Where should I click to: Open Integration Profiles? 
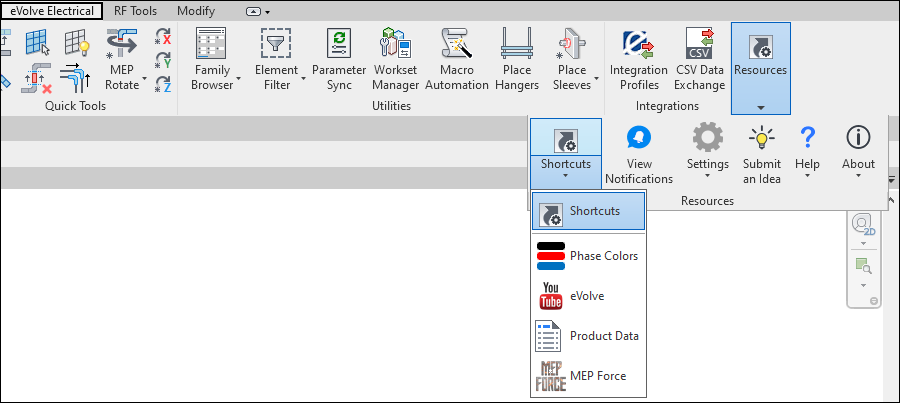(638, 60)
